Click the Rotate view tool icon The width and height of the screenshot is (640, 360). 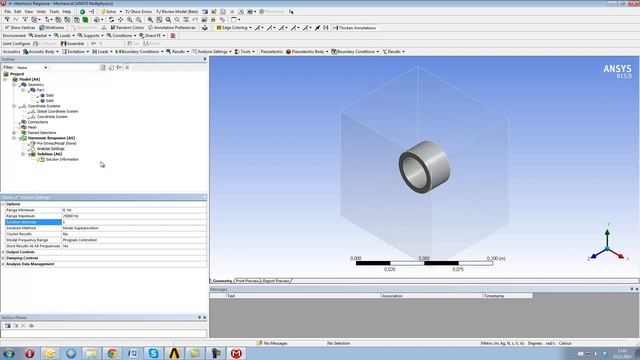tap(111, 20)
